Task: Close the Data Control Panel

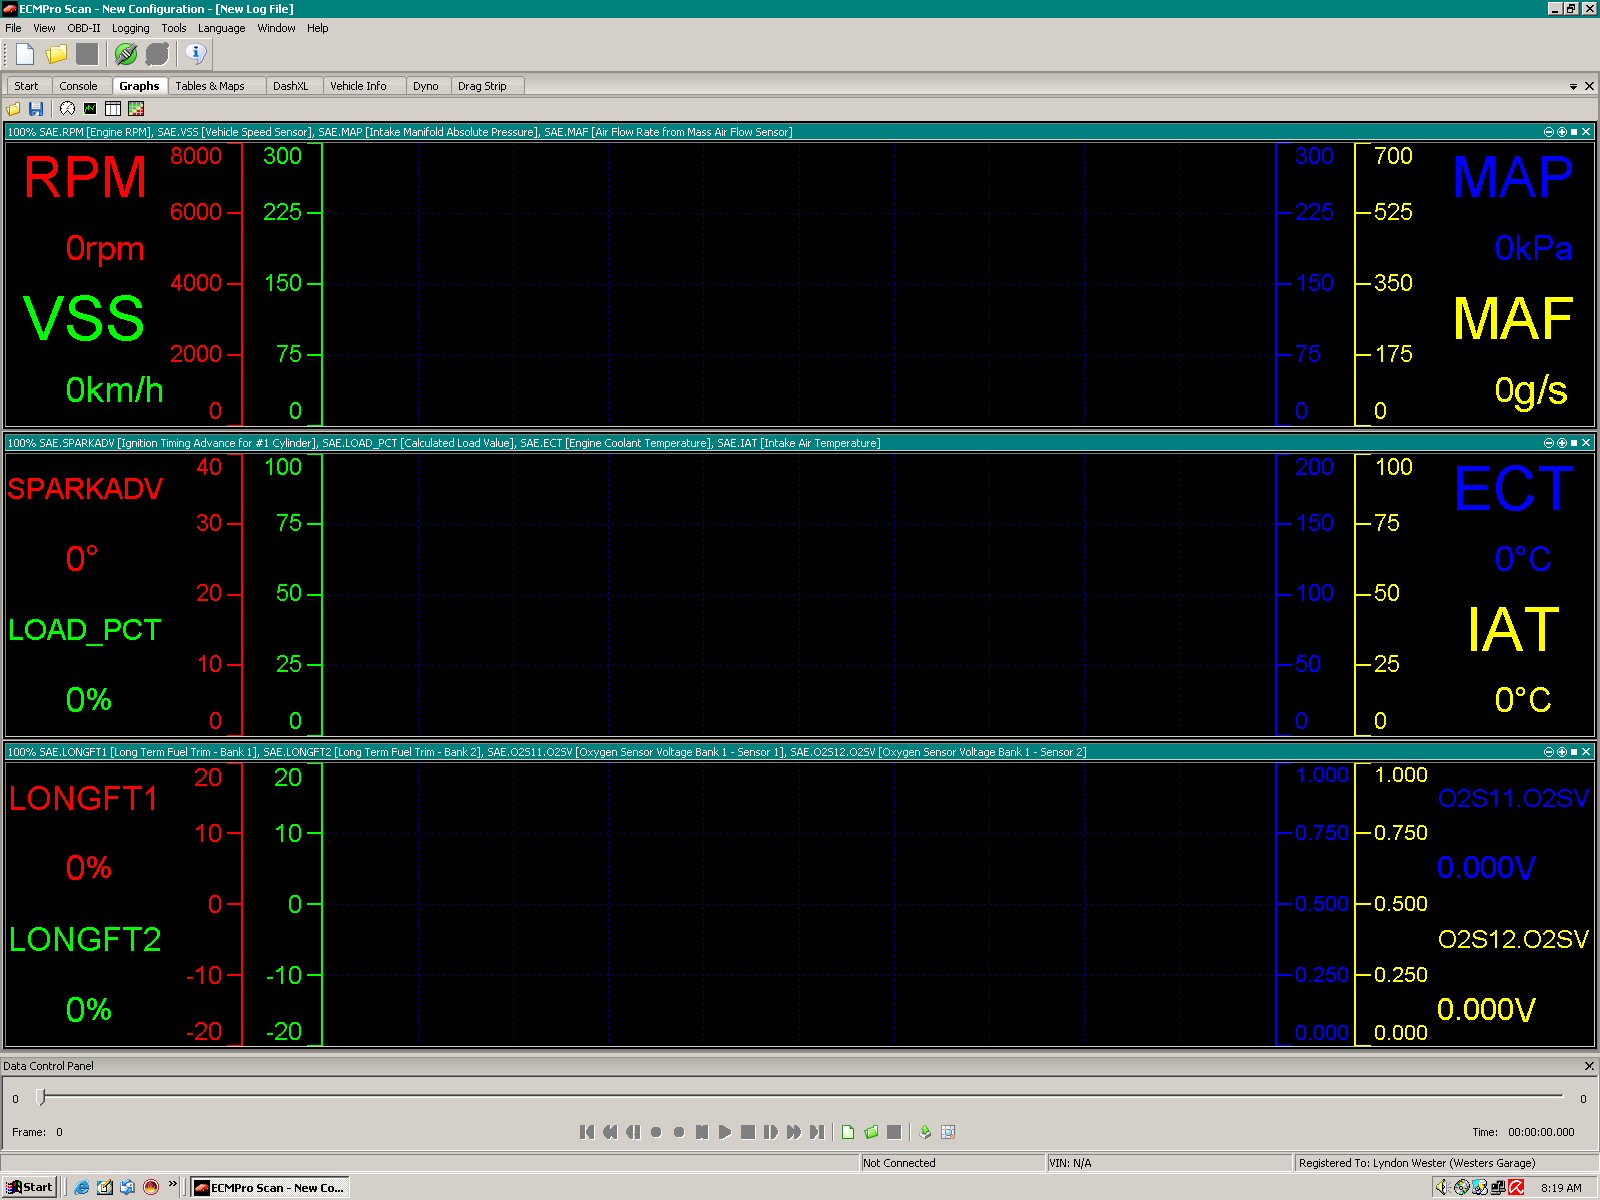Action: click(x=1589, y=1066)
